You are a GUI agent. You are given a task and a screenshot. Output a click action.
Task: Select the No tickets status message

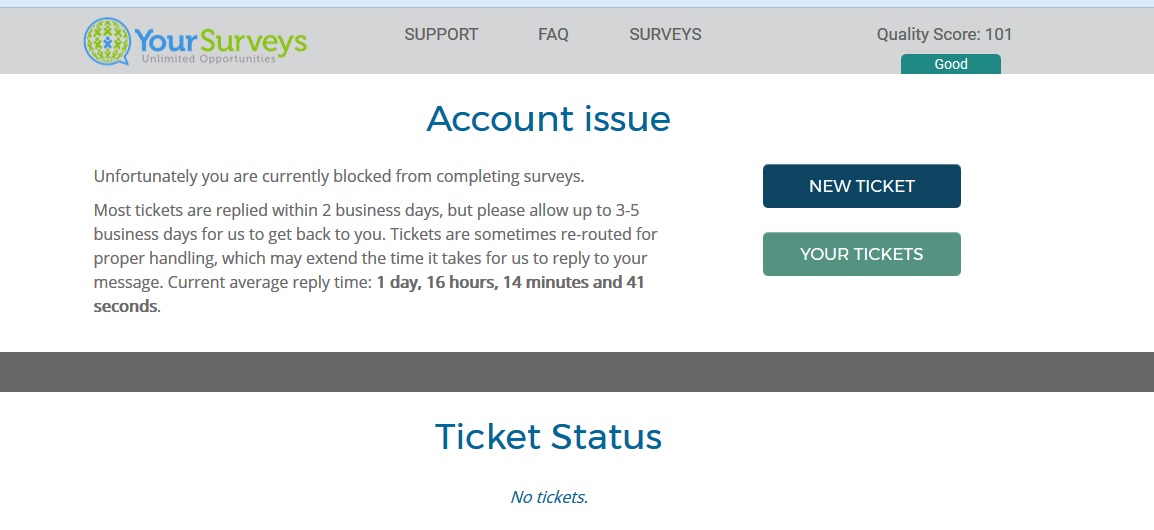[x=549, y=497]
